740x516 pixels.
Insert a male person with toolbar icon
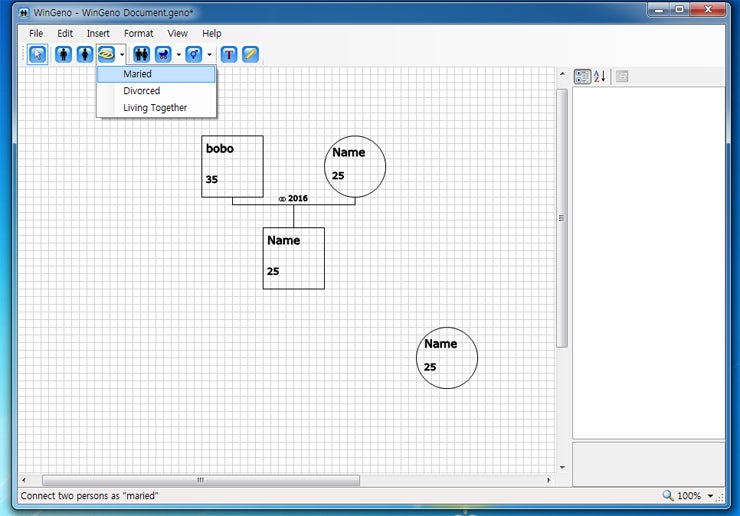click(63, 54)
